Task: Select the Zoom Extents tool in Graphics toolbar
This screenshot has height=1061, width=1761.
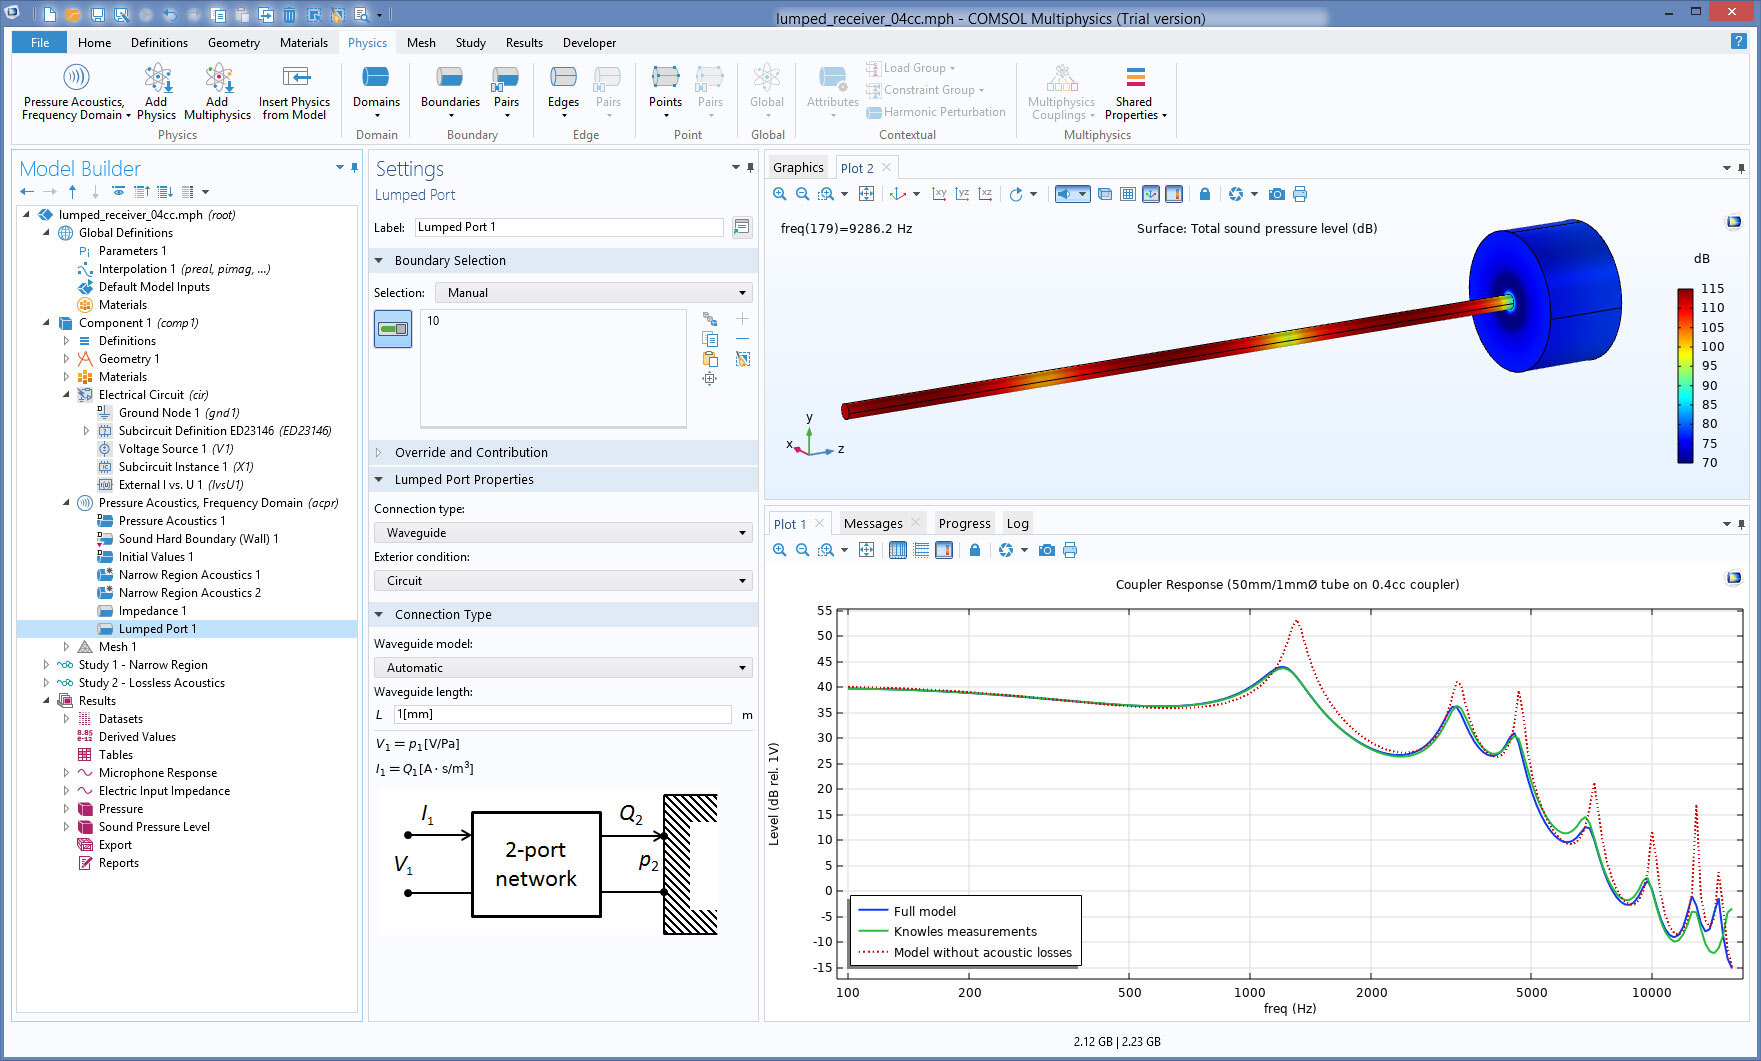Action: coord(866,194)
